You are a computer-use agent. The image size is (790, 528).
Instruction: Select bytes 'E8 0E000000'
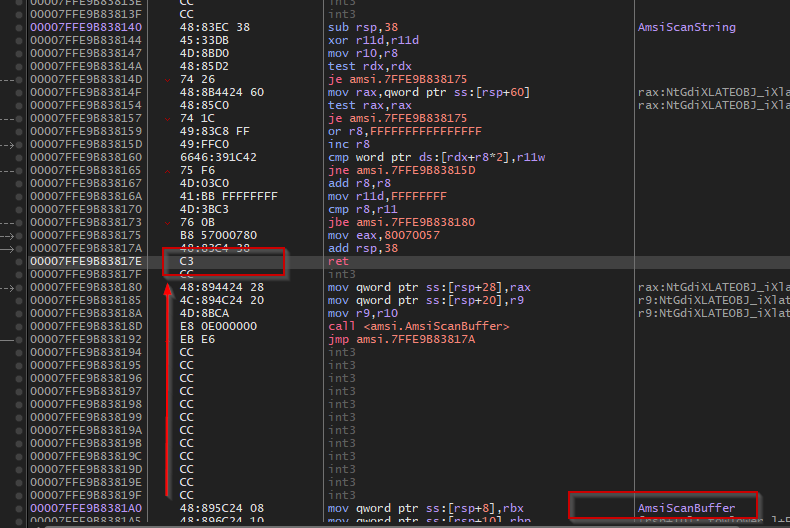[x=218, y=326]
